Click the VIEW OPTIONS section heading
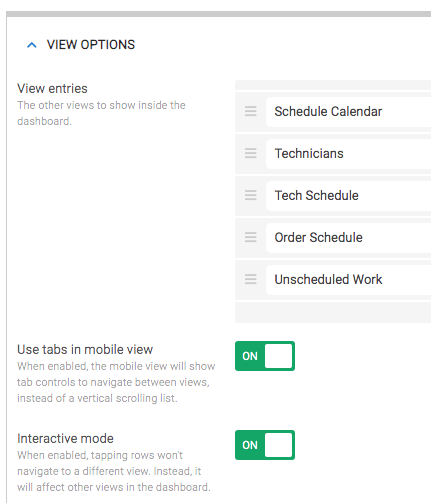The image size is (431, 503). (x=91, y=45)
